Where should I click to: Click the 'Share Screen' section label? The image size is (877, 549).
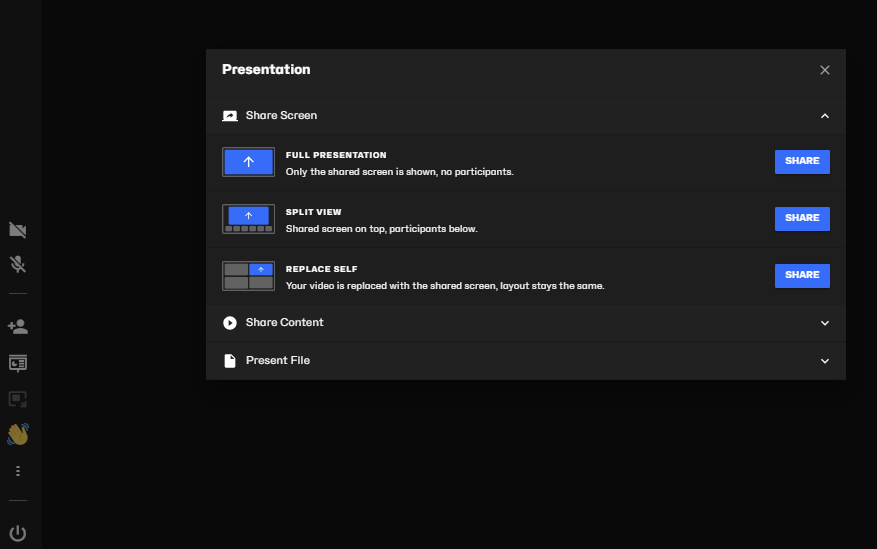281,115
